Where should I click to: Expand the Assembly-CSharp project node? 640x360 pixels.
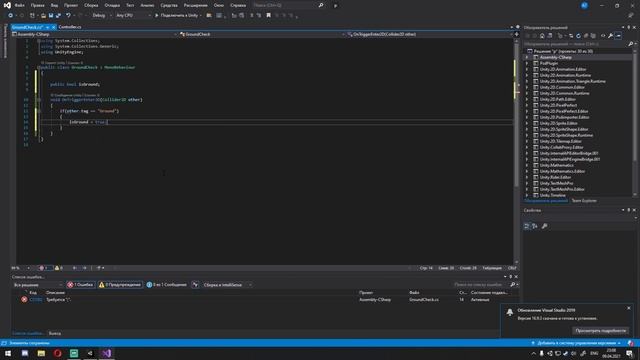[527, 58]
